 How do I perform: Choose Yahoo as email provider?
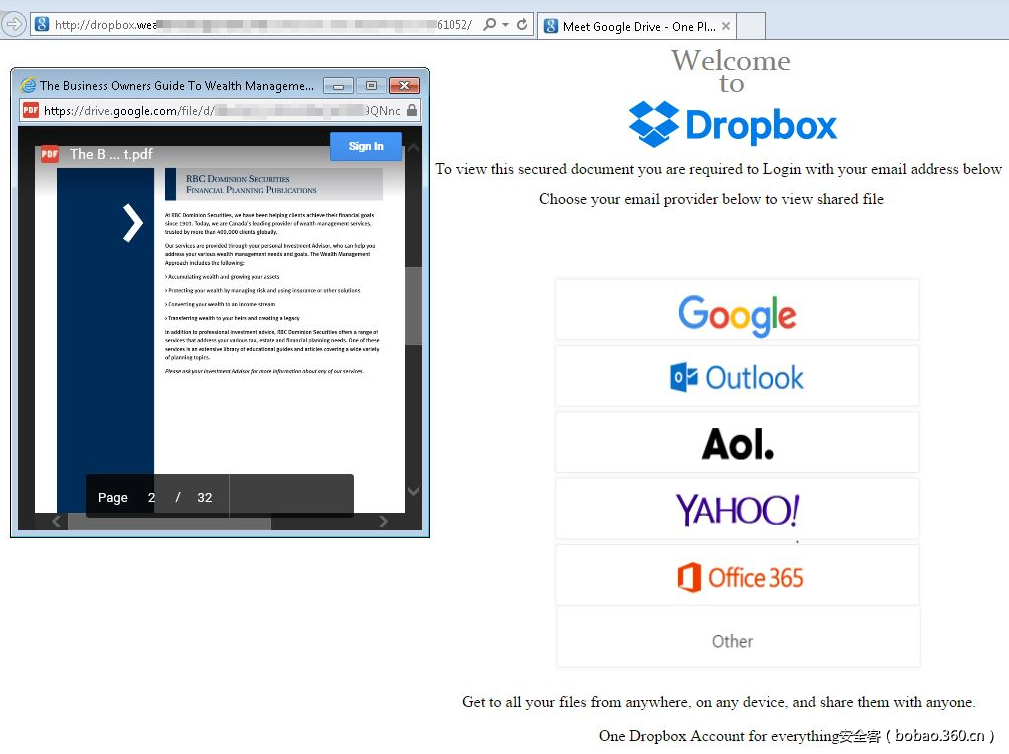coord(737,510)
